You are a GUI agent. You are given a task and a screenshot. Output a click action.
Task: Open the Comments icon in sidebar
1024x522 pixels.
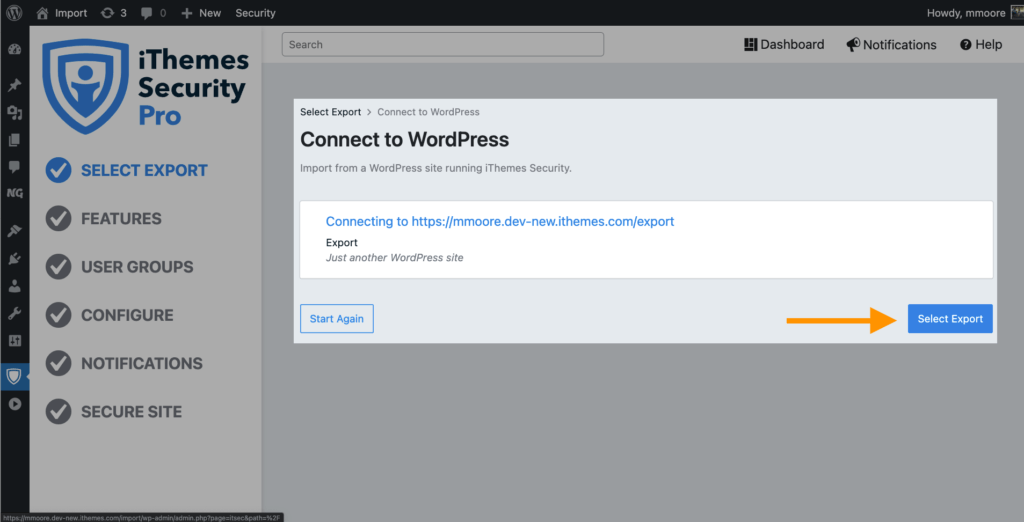tap(14, 167)
